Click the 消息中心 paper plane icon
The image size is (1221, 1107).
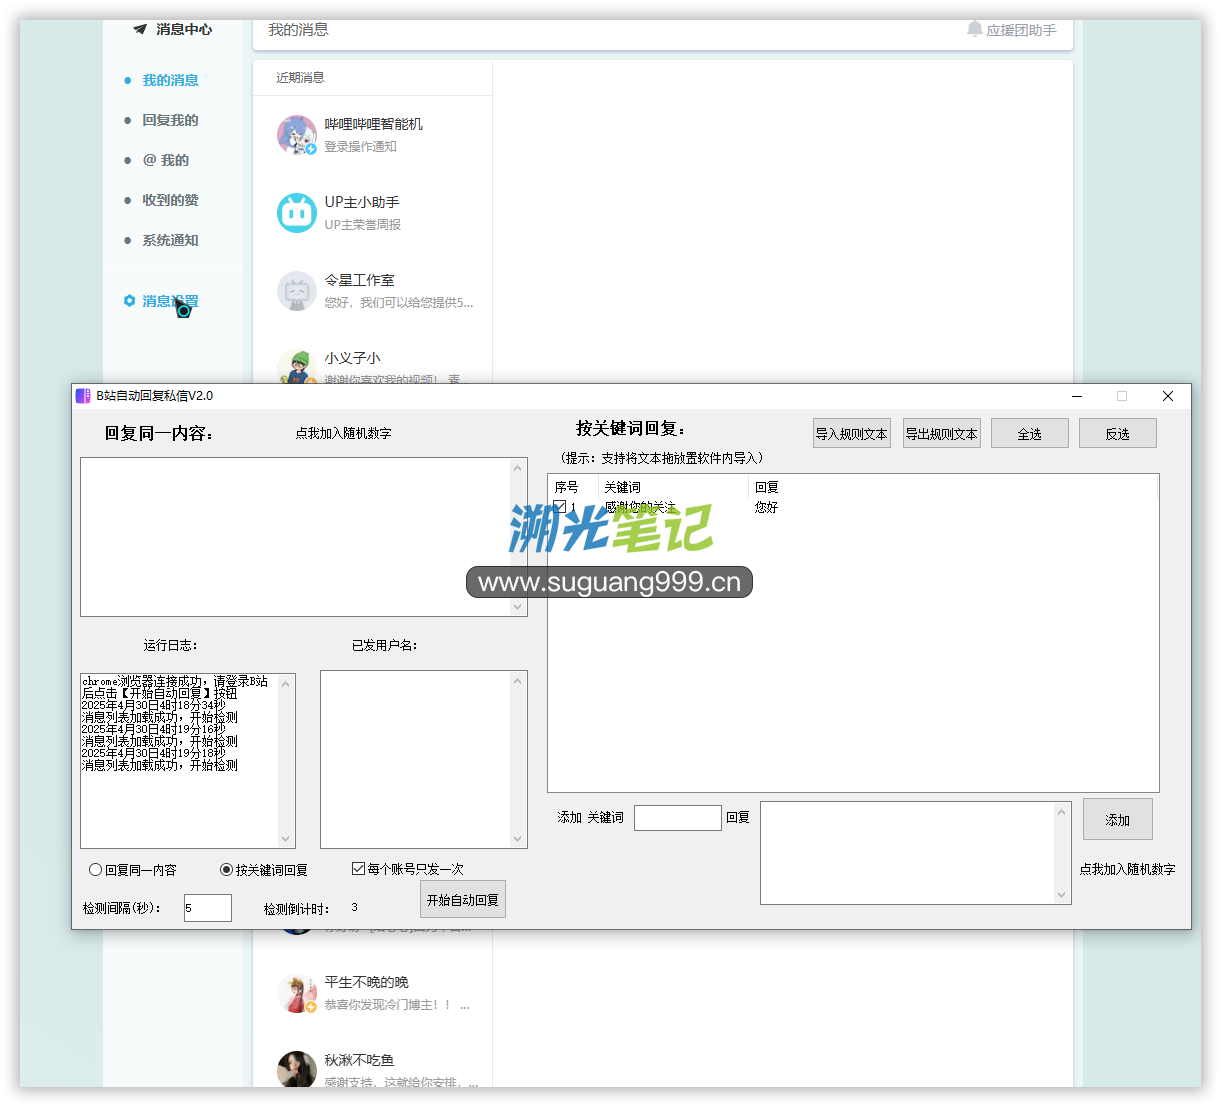coord(140,30)
